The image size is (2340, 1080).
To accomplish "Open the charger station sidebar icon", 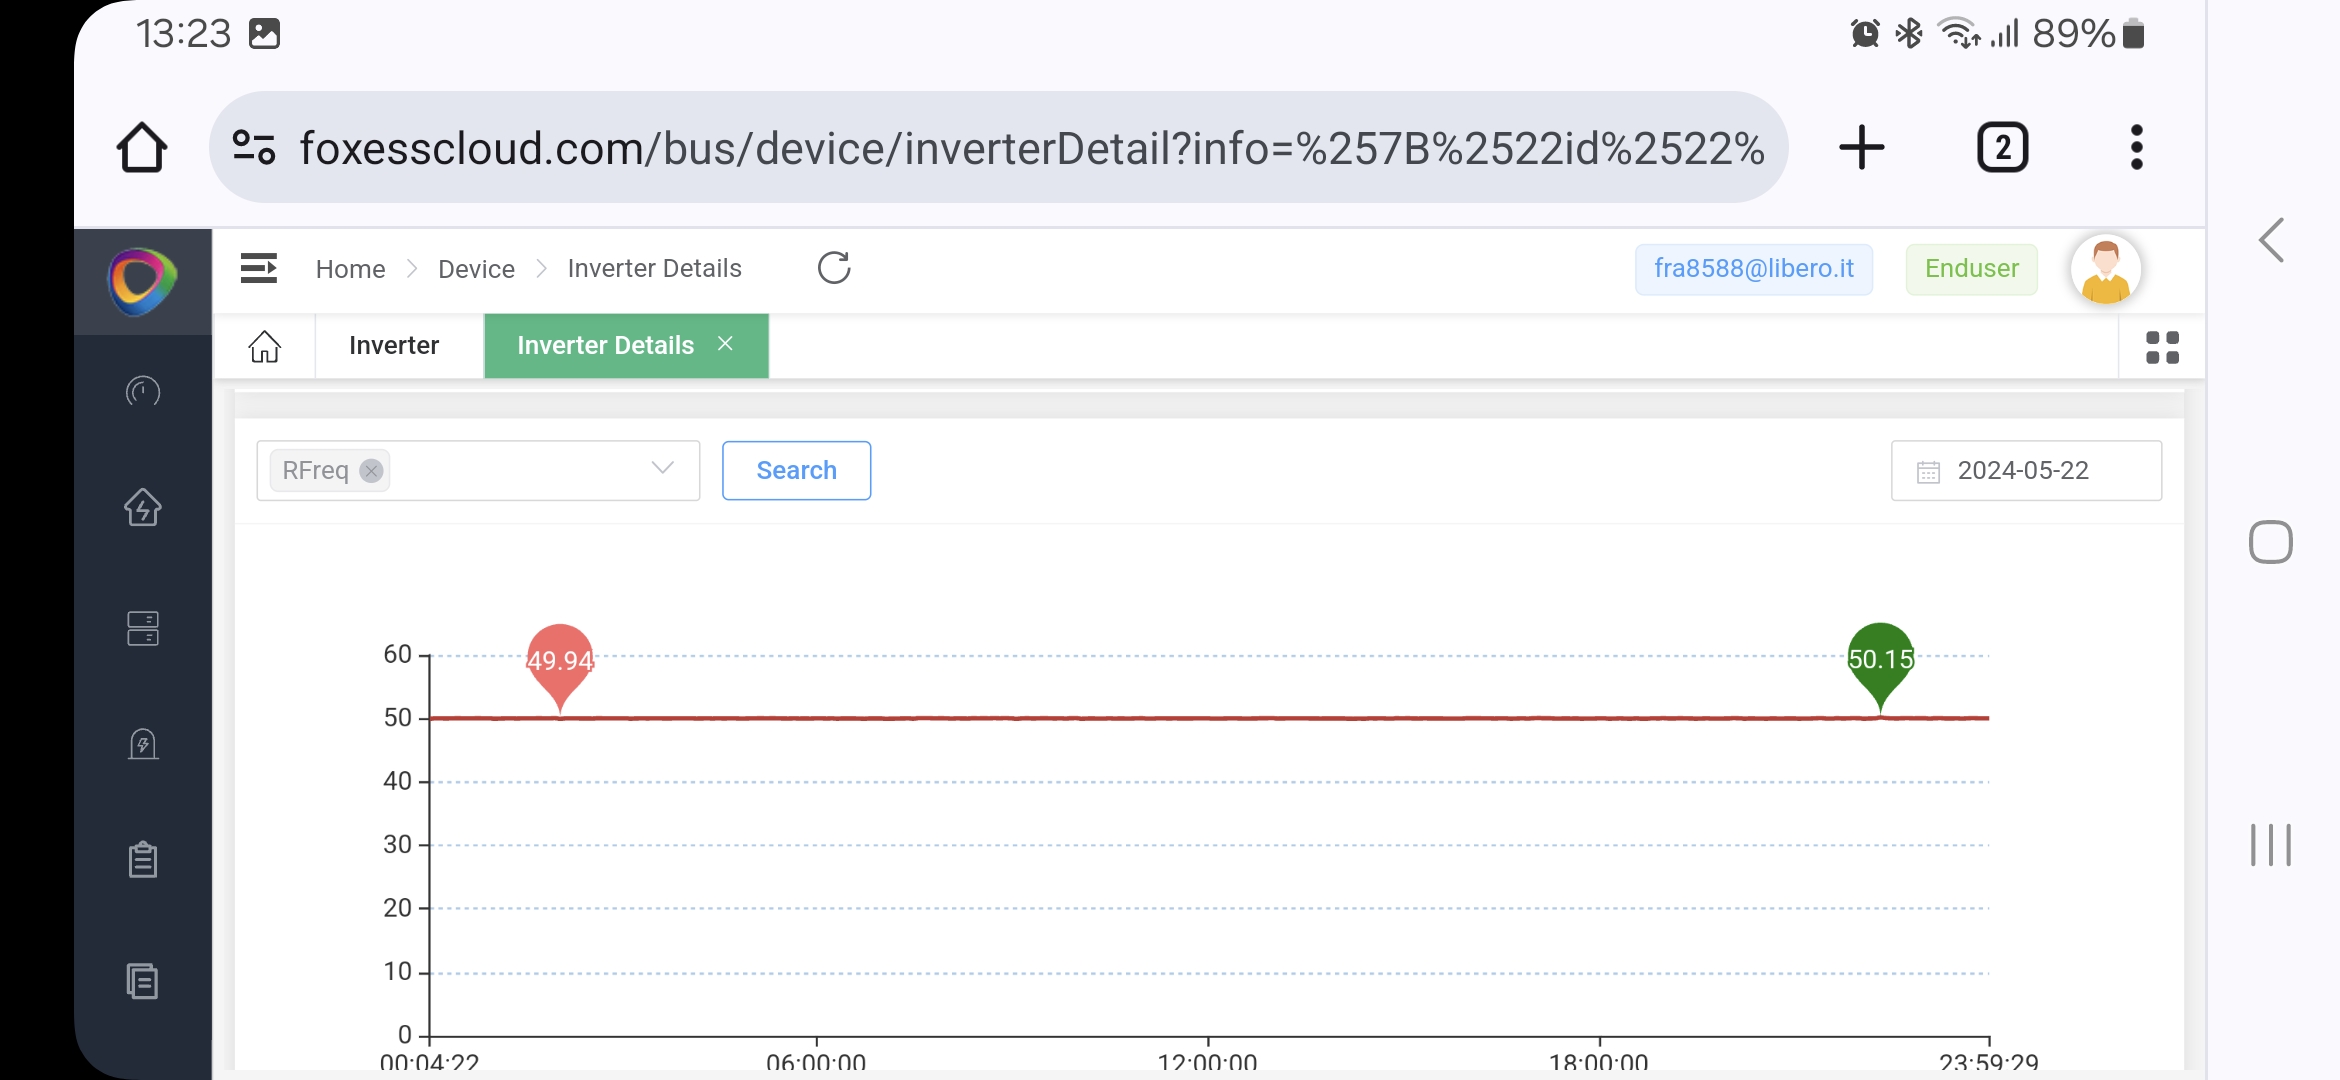I will [142, 744].
